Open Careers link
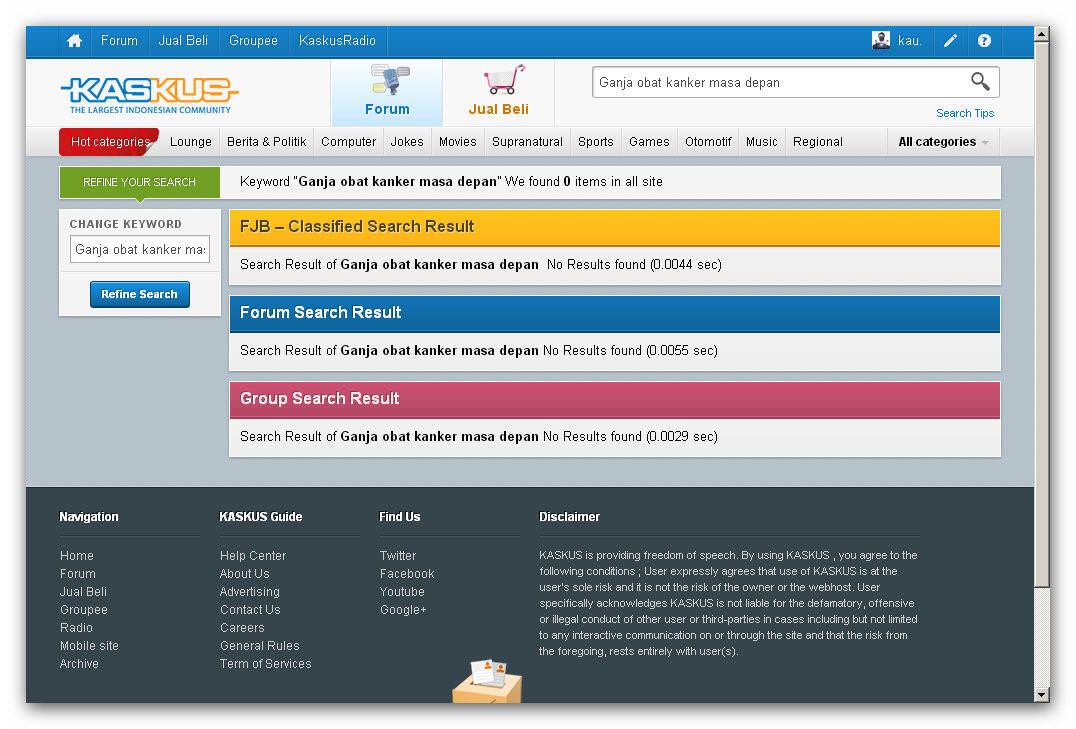This screenshot has width=1076, height=729. click(242, 627)
